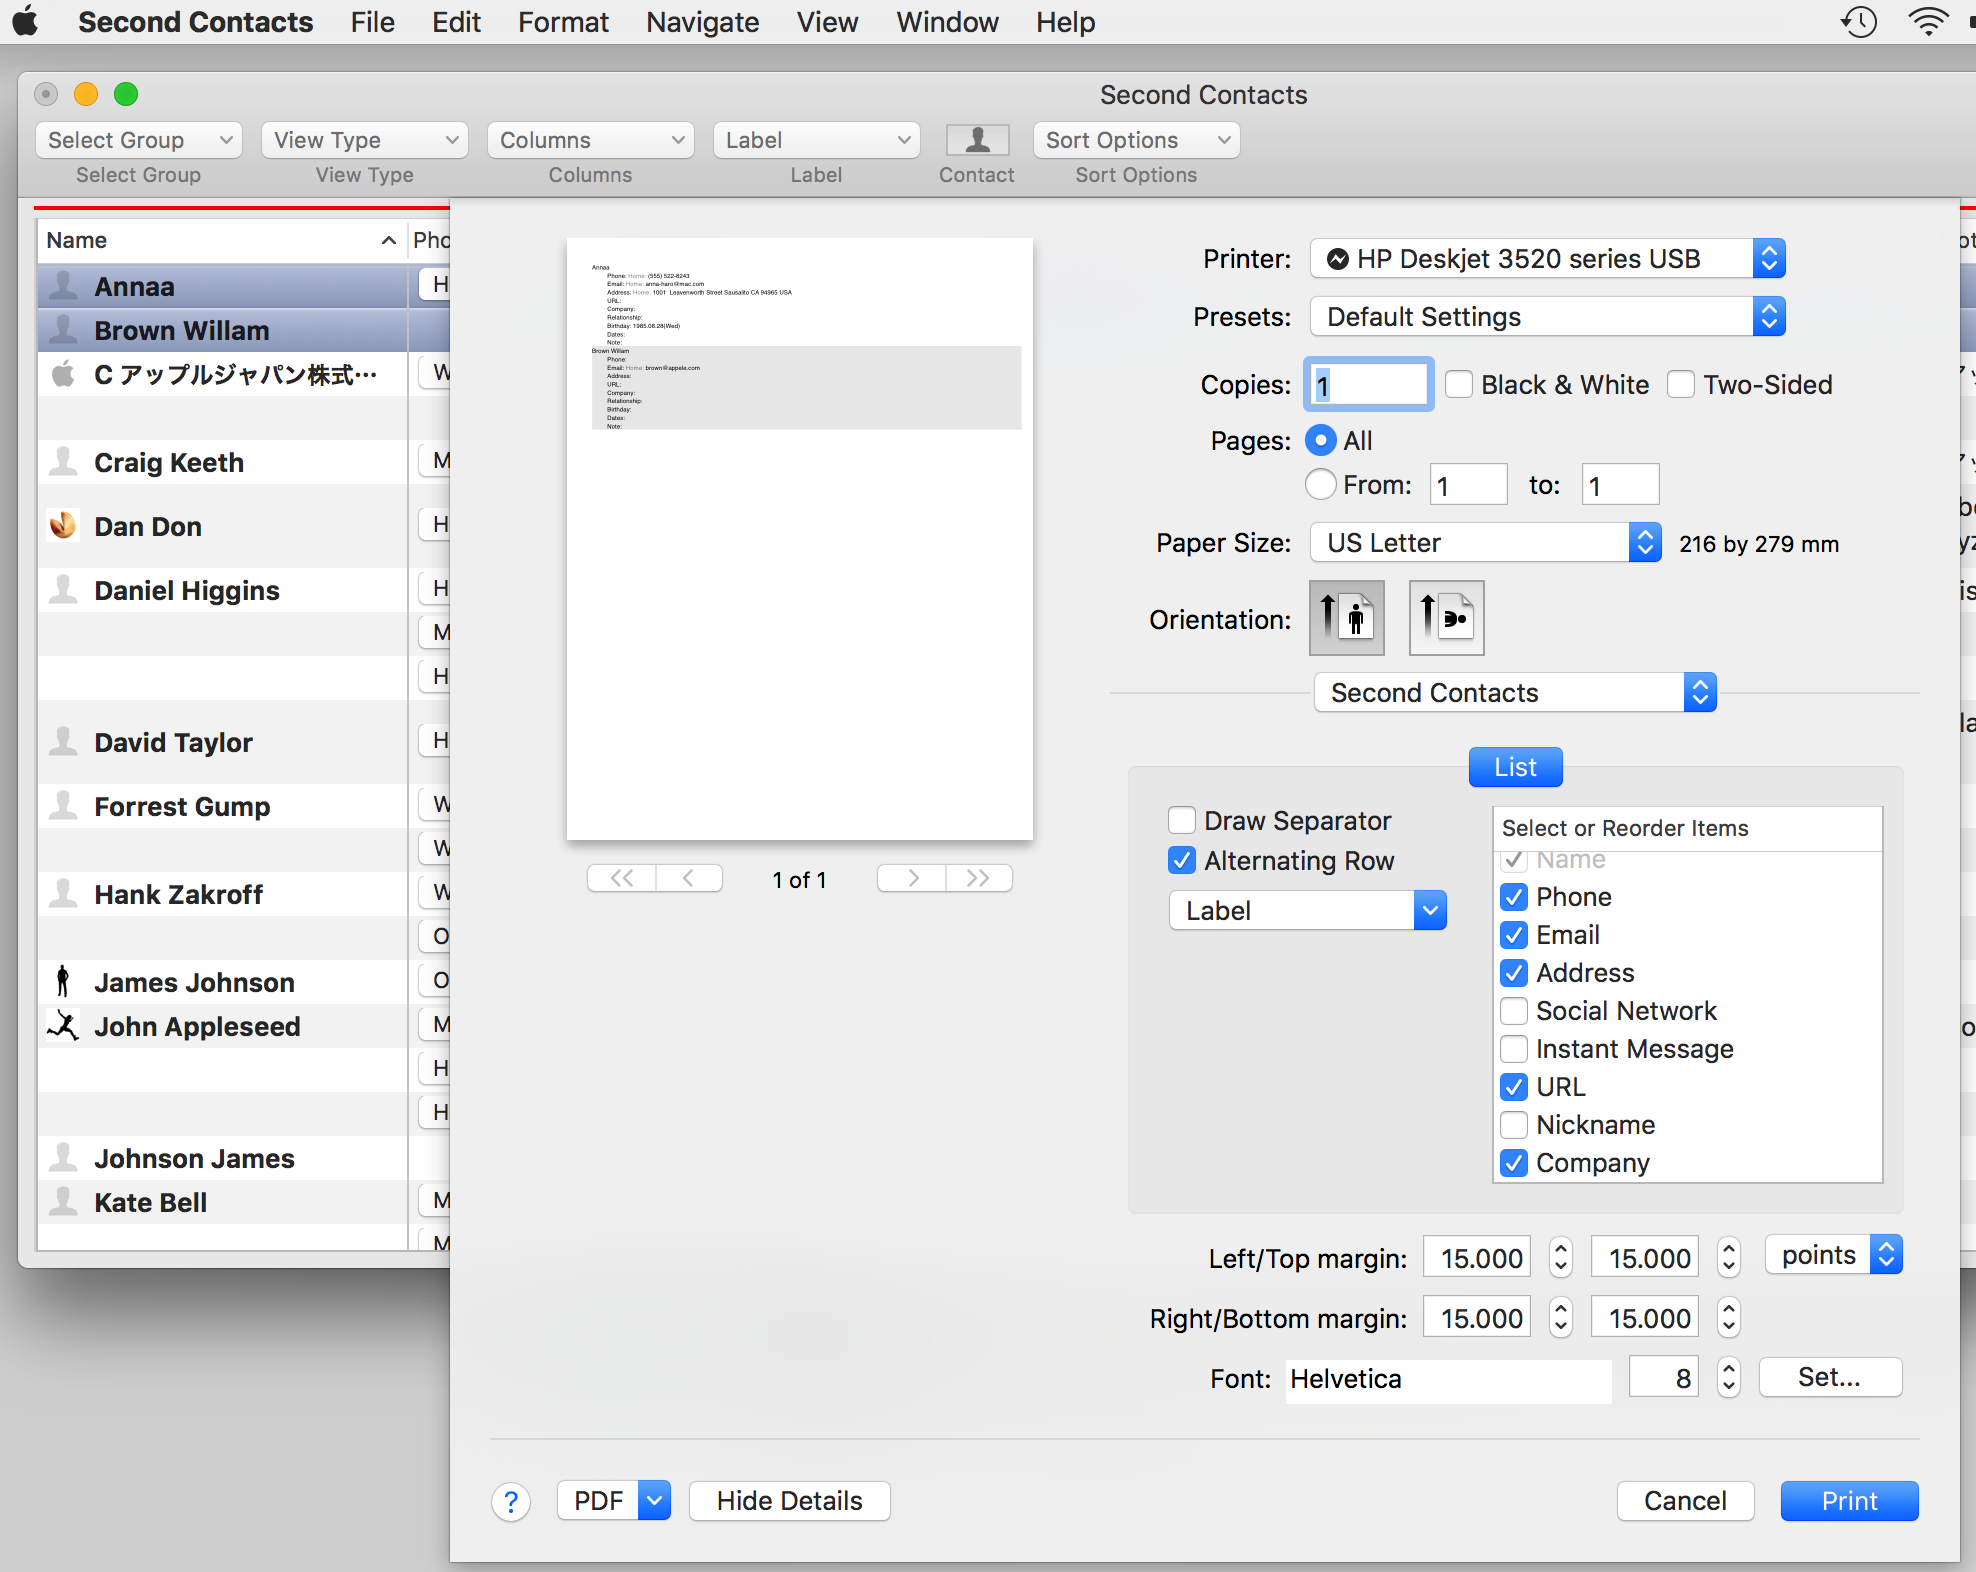Uncheck Phone in item list
The width and height of the screenshot is (1976, 1572).
[1514, 896]
